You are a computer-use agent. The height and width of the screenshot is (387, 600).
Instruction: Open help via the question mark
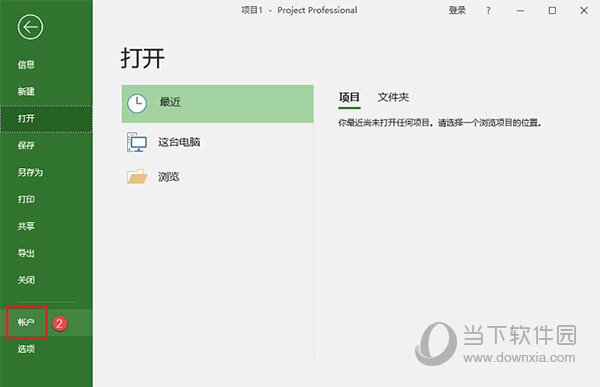[488, 11]
